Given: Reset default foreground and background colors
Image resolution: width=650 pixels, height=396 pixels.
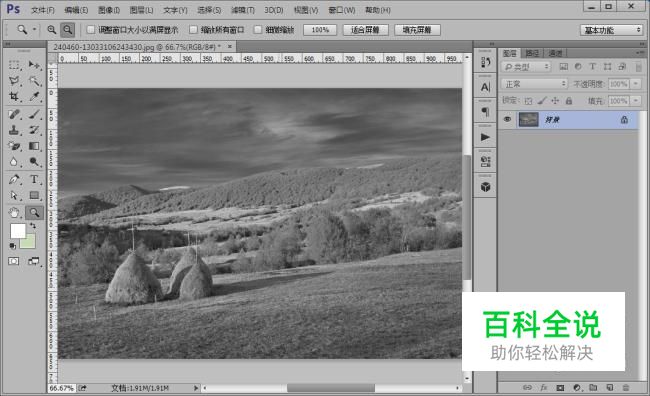Looking at the screenshot, I should [x=12, y=246].
